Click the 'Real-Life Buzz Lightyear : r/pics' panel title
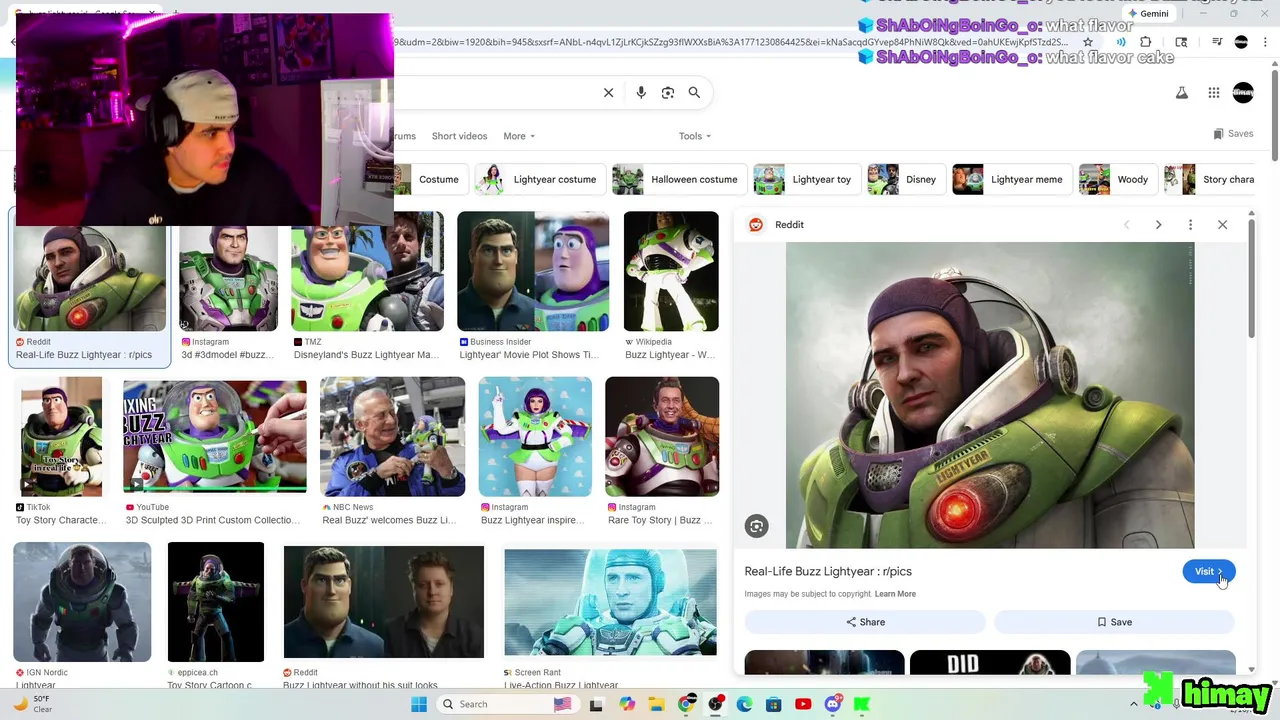 (828, 571)
